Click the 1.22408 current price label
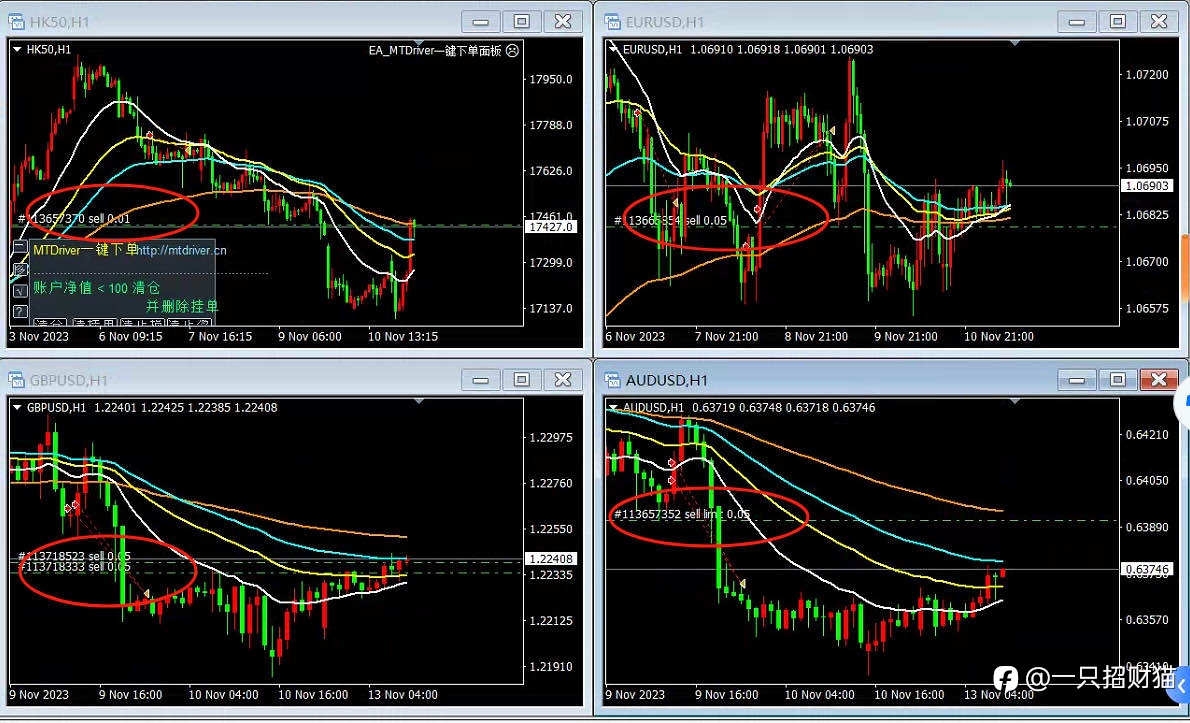Screen dimensions: 1190x723 click(x=551, y=559)
